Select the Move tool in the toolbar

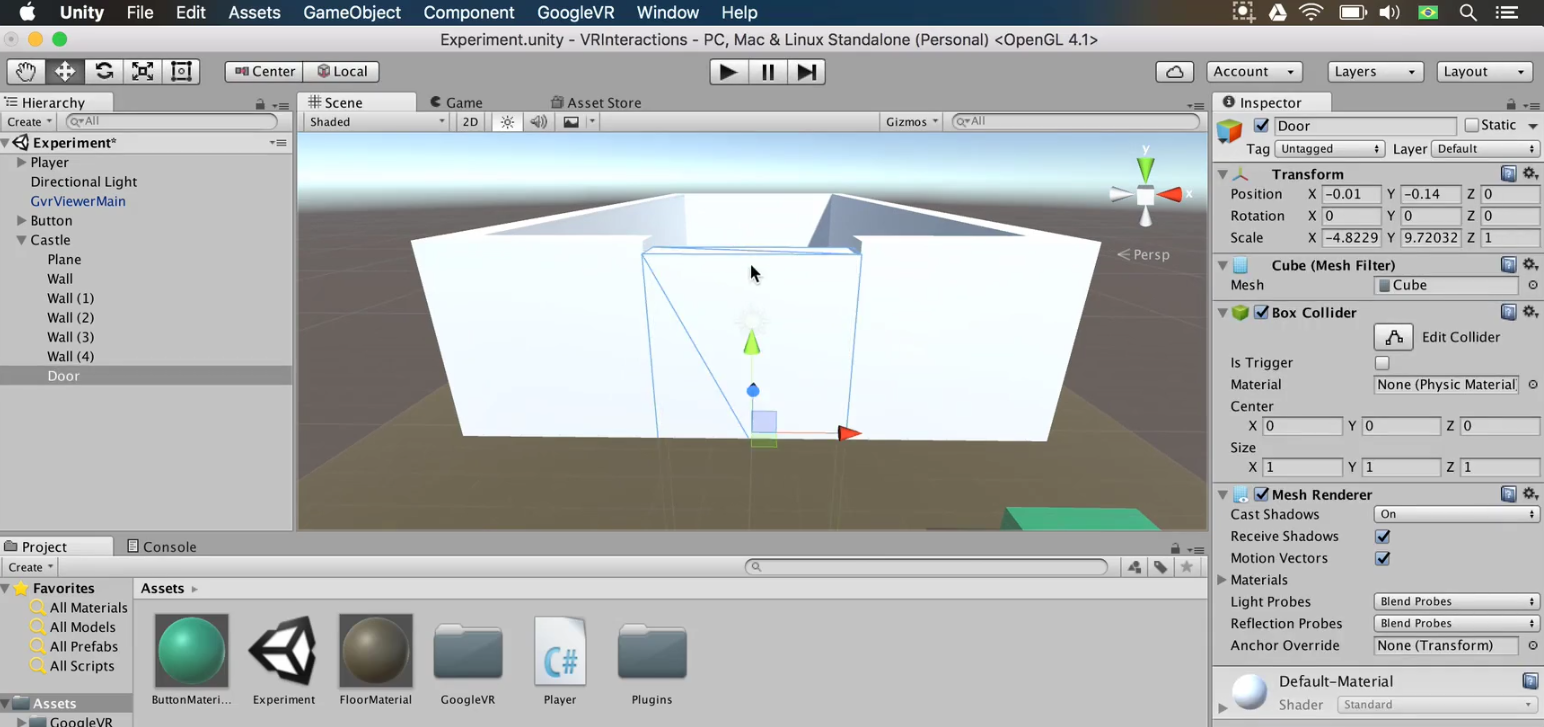[x=64, y=71]
